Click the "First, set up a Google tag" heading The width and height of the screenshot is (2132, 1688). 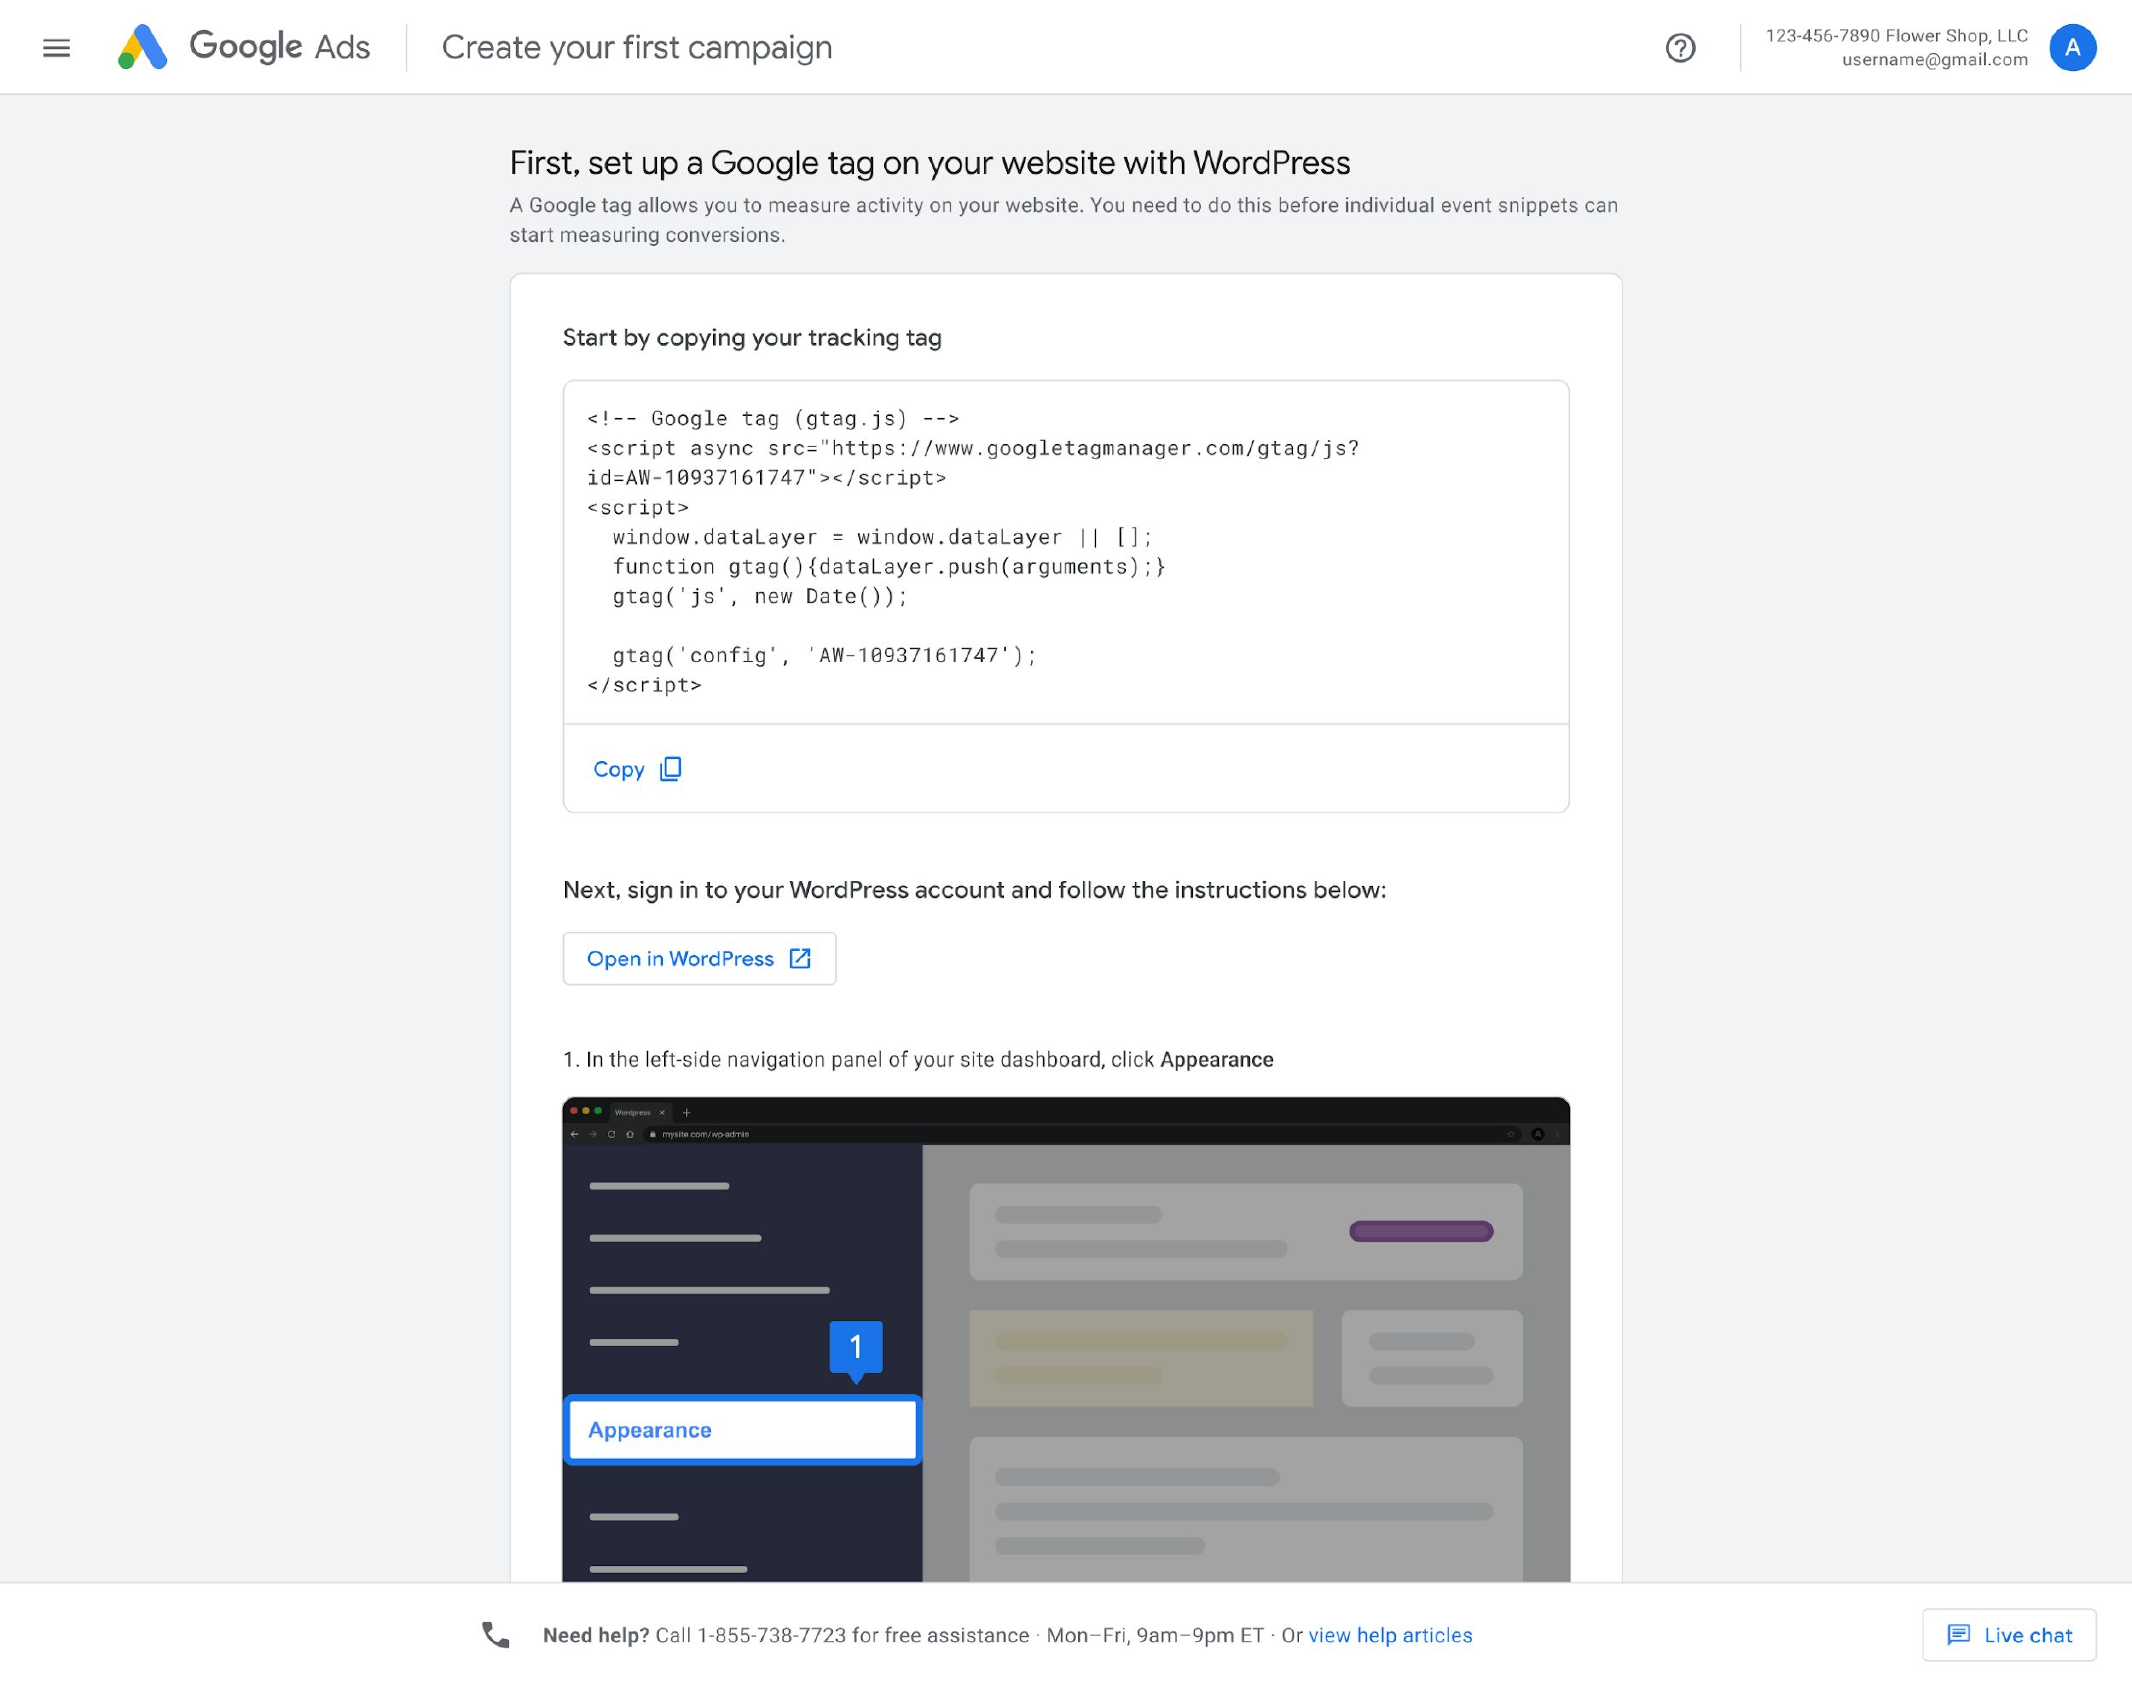930,163
